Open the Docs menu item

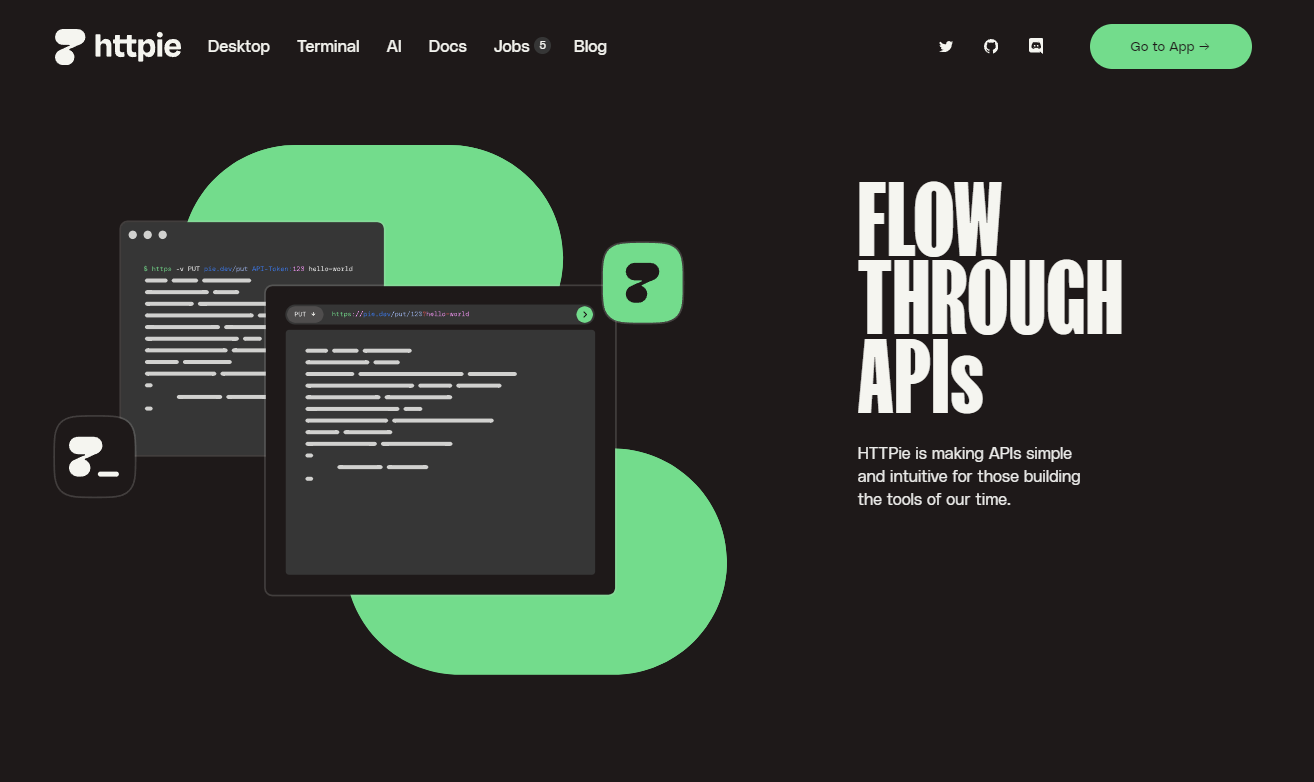(448, 46)
